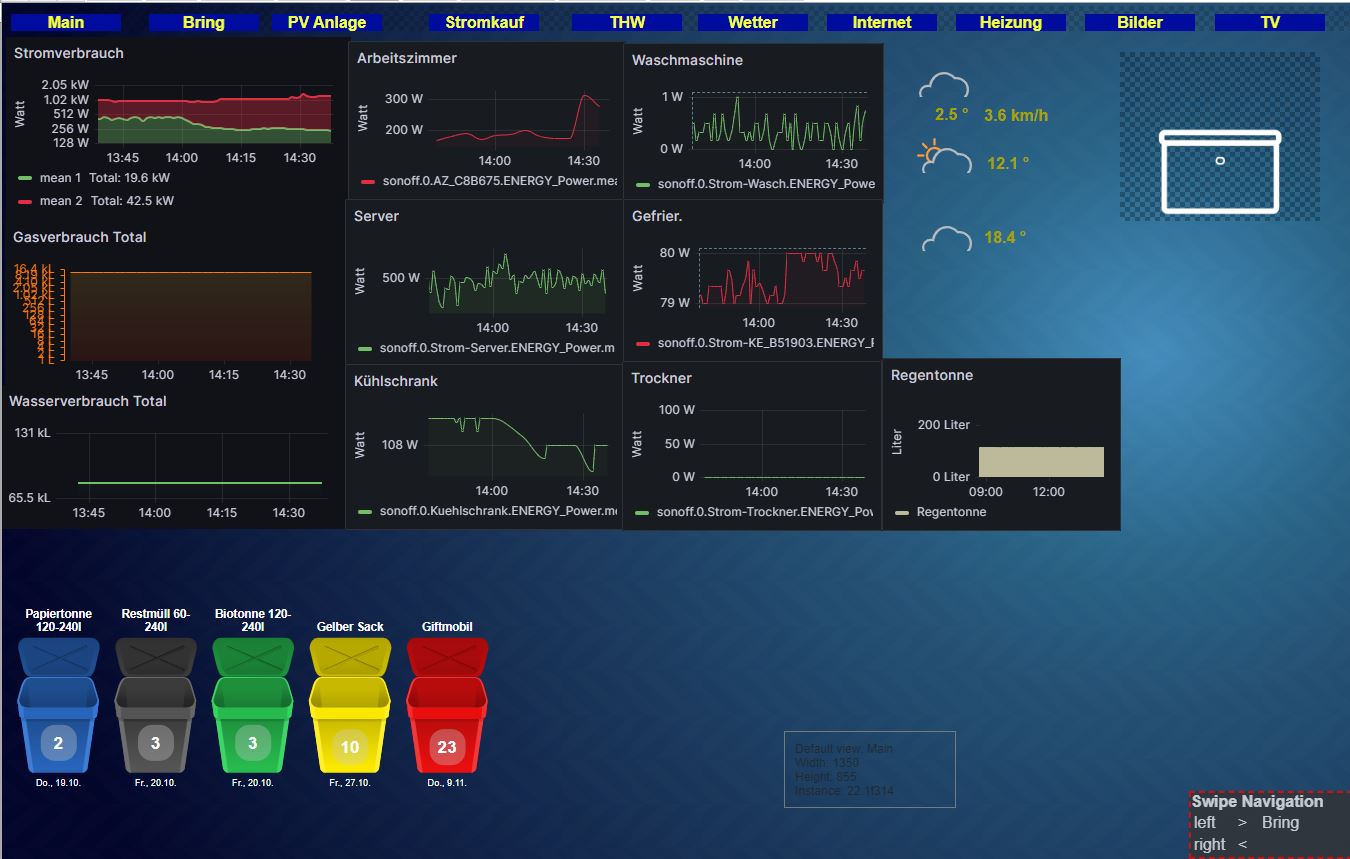Screen dimensions: 1350x859
Task: Open the Stromverbrauch panel title menu
Action: tap(69, 53)
